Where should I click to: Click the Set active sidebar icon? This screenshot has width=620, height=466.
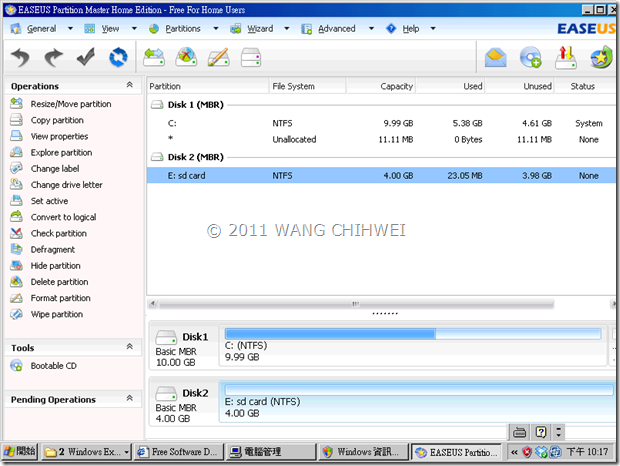point(16,201)
